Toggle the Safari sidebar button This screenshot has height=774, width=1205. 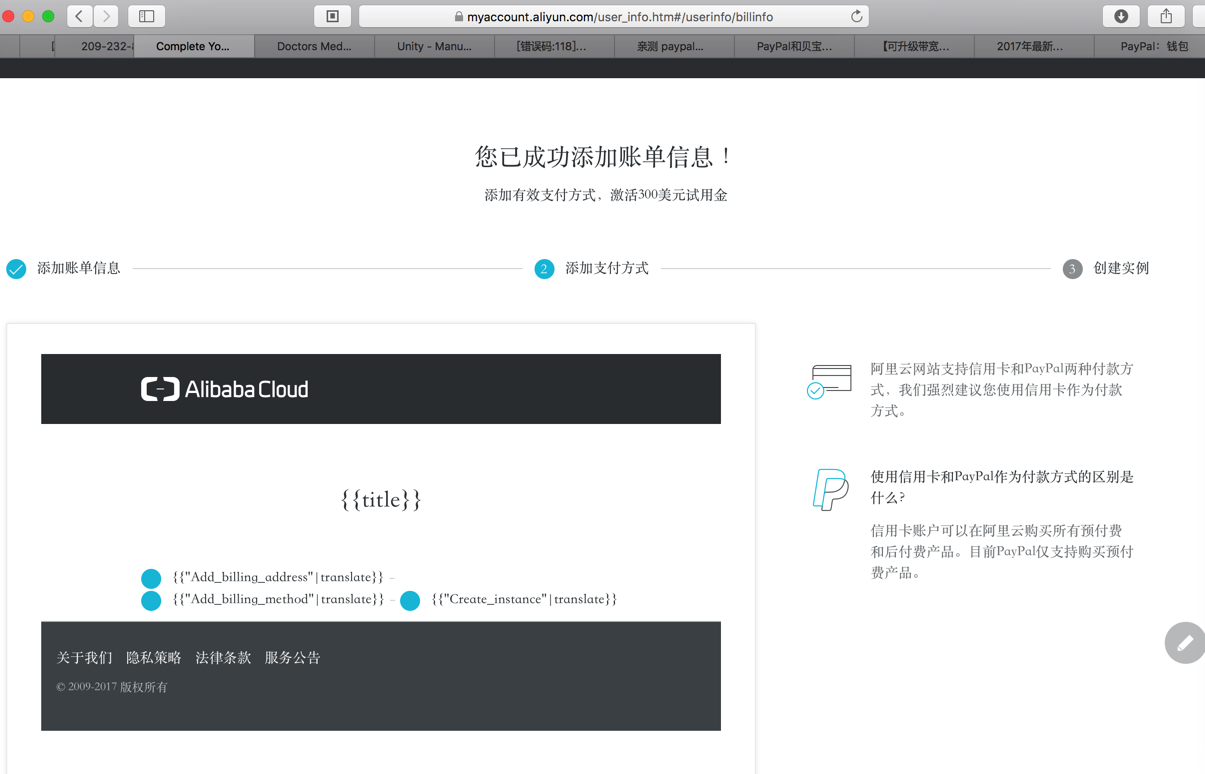[146, 16]
